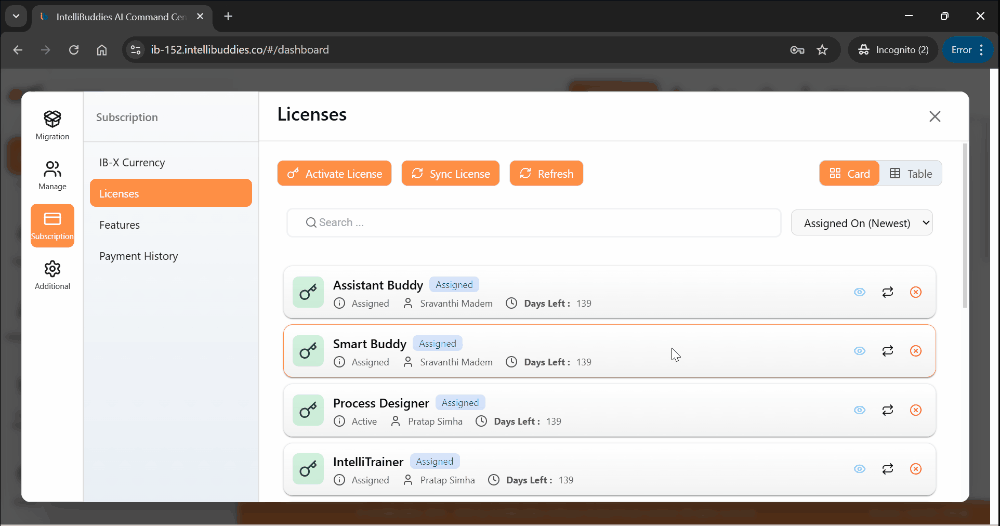This screenshot has width=1000, height=526.
Task: Click the Sync License button
Action: point(450,173)
